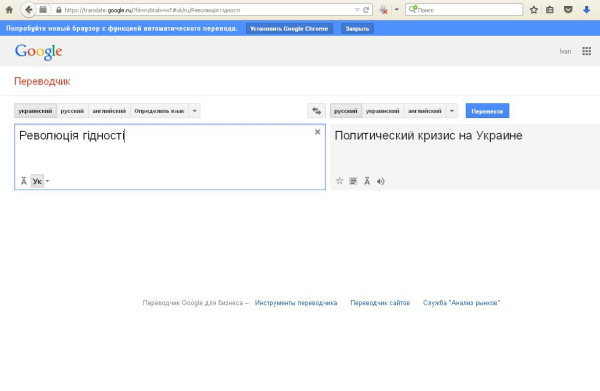This screenshot has height=391, width=600.
Task: Bookmark this page with star icon
Action: 534,10
